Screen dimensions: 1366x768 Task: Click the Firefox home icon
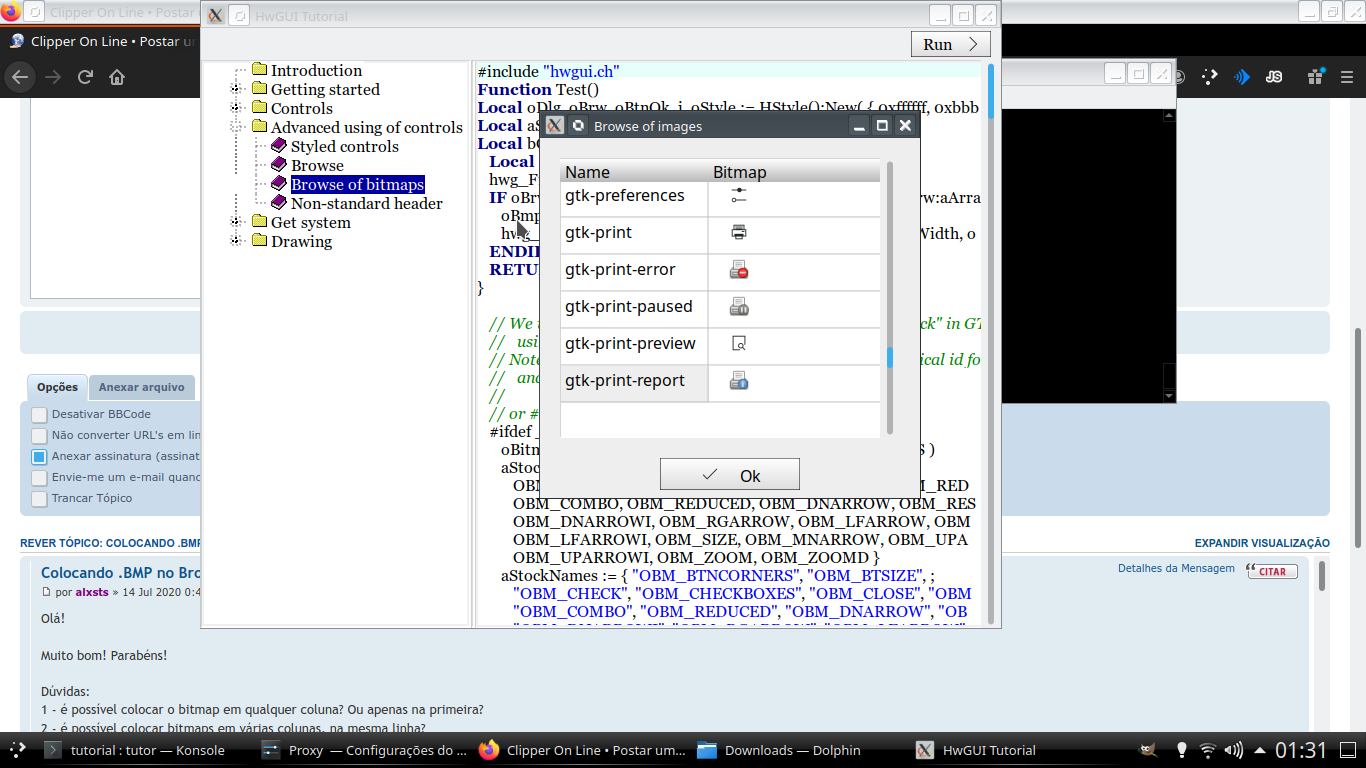(x=117, y=77)
